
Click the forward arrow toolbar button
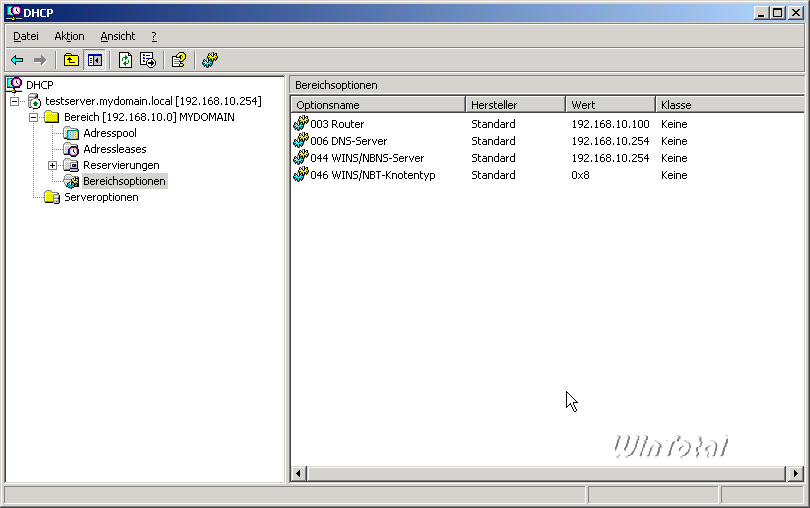tap(40, 60)
